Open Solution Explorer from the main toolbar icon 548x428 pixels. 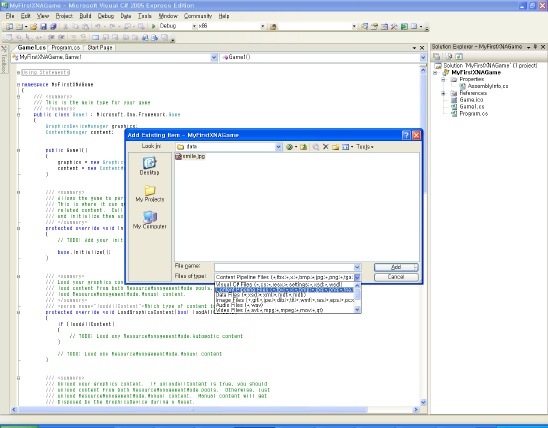point(365,27)
